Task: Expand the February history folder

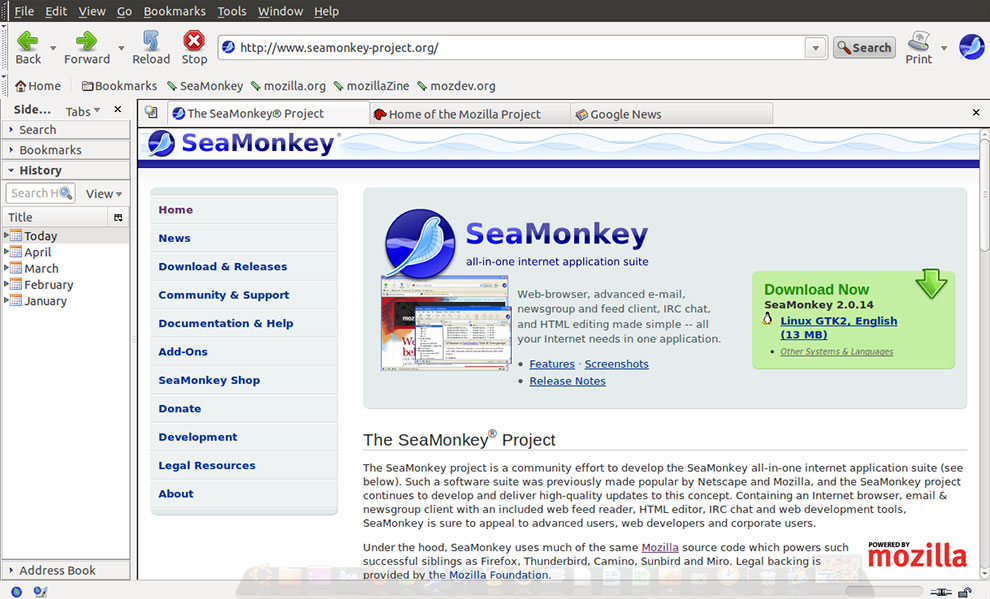Action: [x=6, y=284]
